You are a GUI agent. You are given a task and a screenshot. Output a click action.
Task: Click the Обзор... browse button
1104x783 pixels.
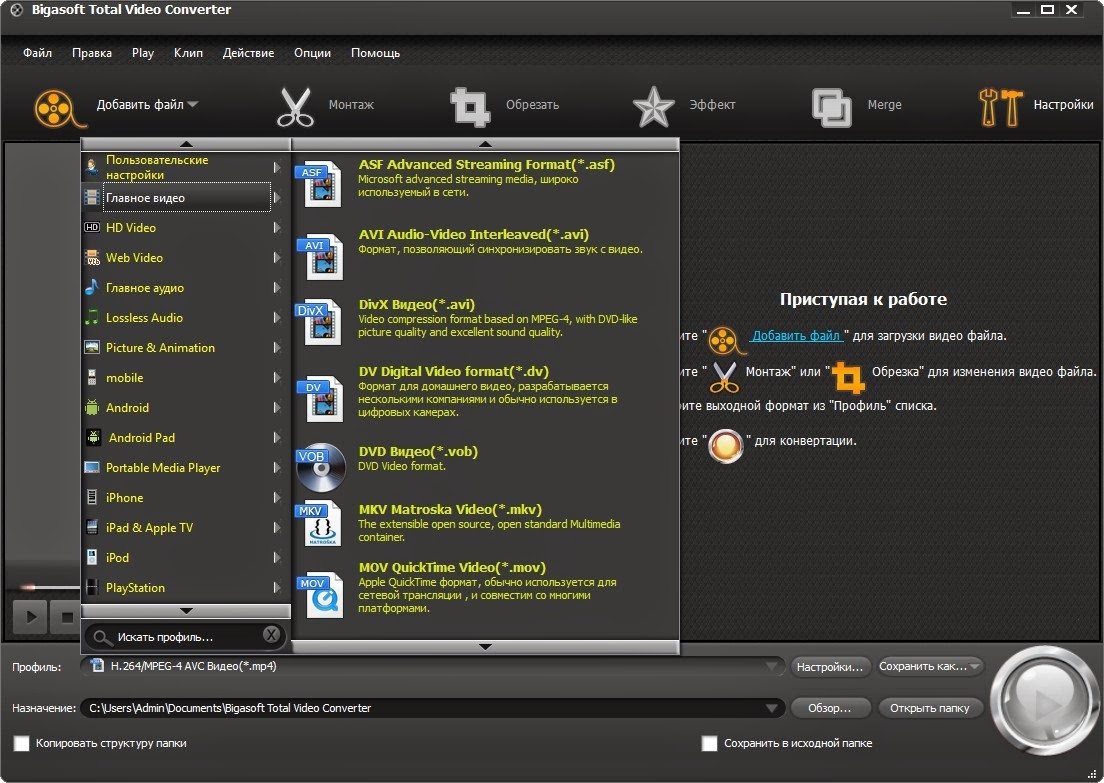pyautogui.click(x=830, y=708)
